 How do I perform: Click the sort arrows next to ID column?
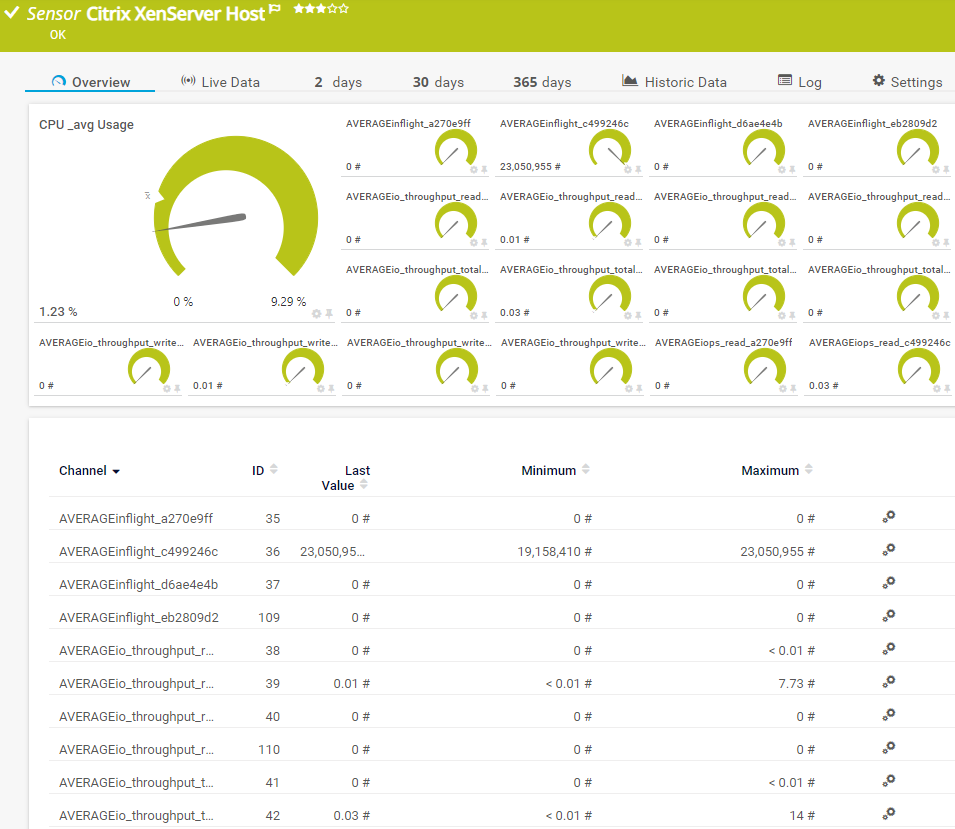point(274,470)
